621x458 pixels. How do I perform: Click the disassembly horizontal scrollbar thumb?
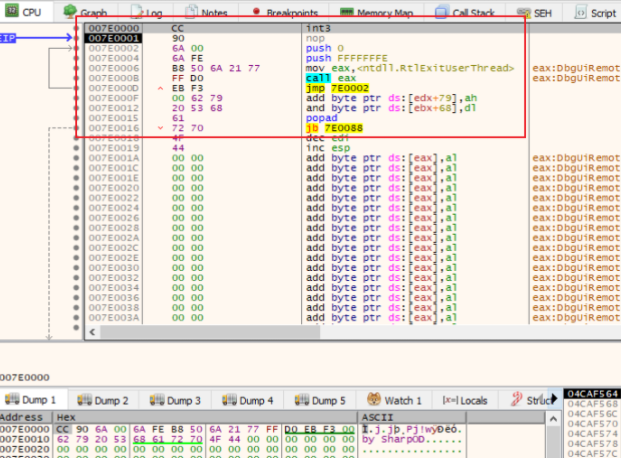pos(210,332)
